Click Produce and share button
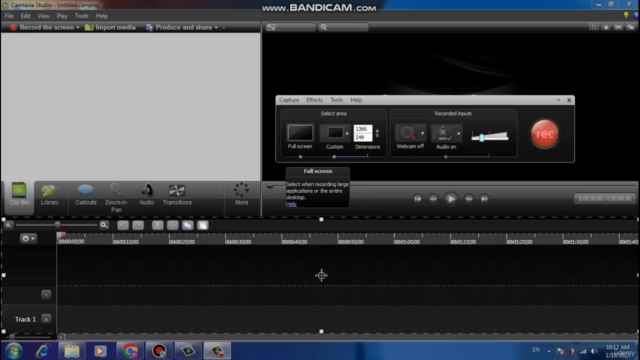The height and width of the screenshot is (360, 640). pyautogui.click(x=179, y=27)
